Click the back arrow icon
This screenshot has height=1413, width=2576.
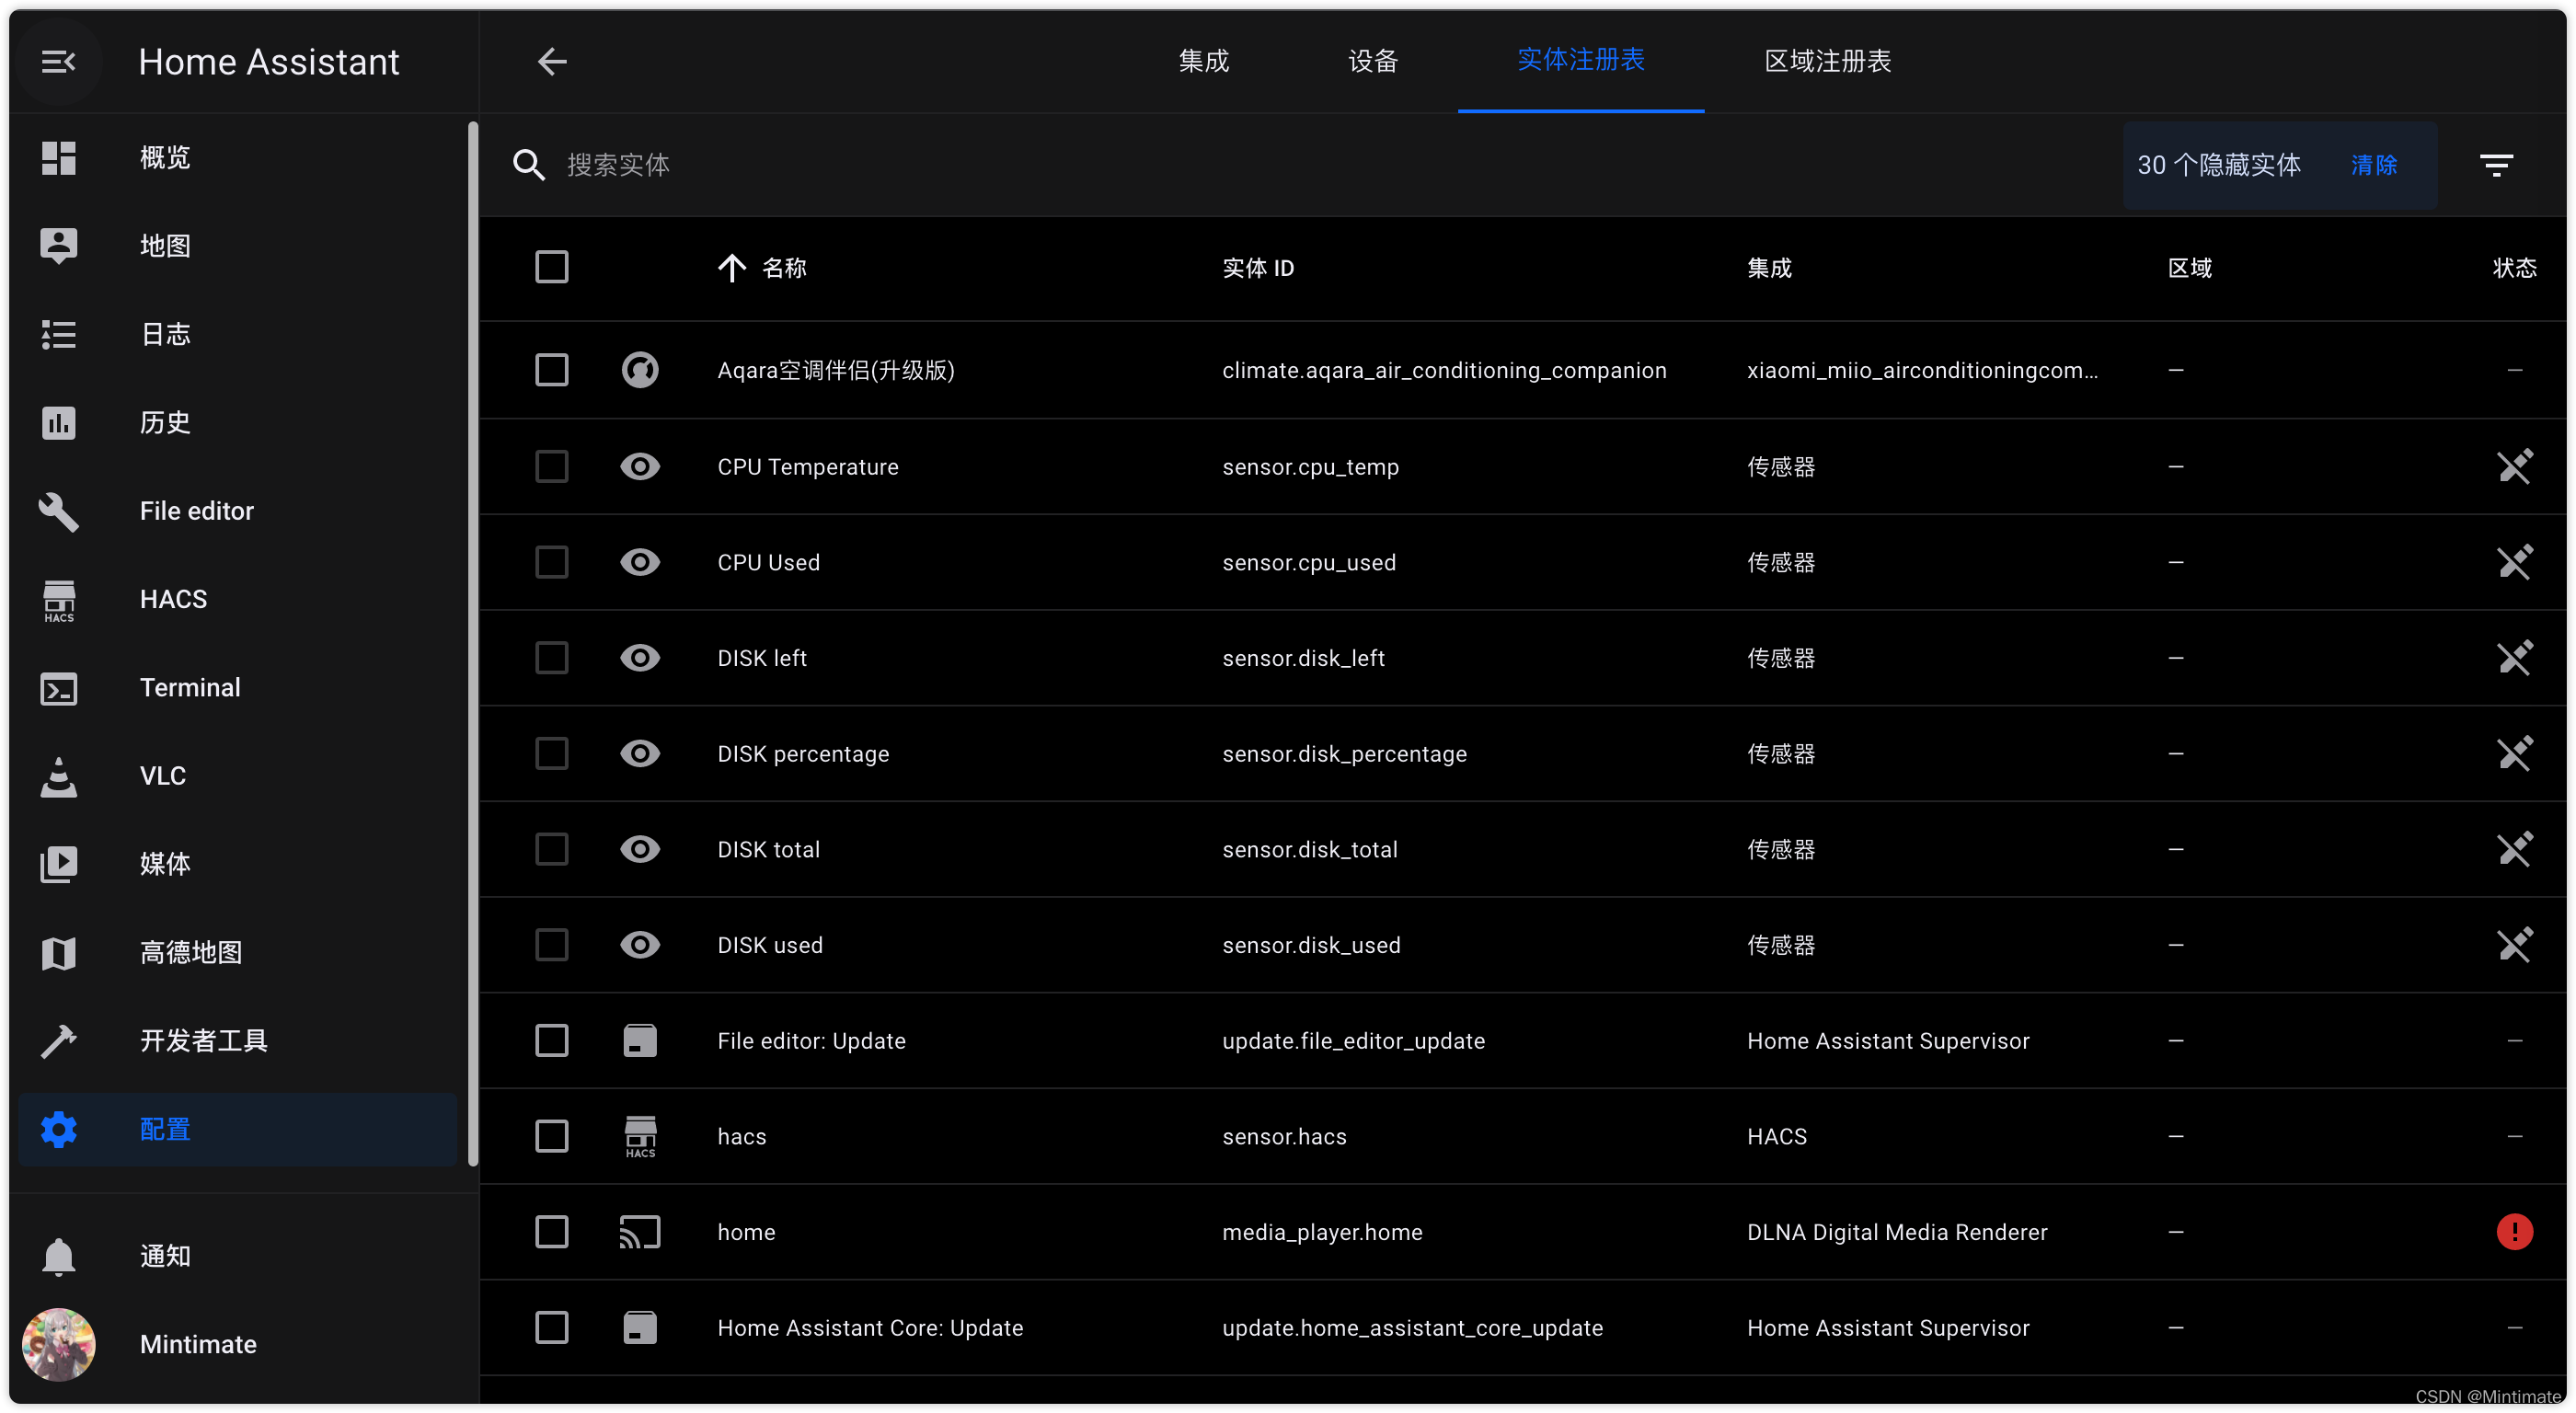[552, 62]
